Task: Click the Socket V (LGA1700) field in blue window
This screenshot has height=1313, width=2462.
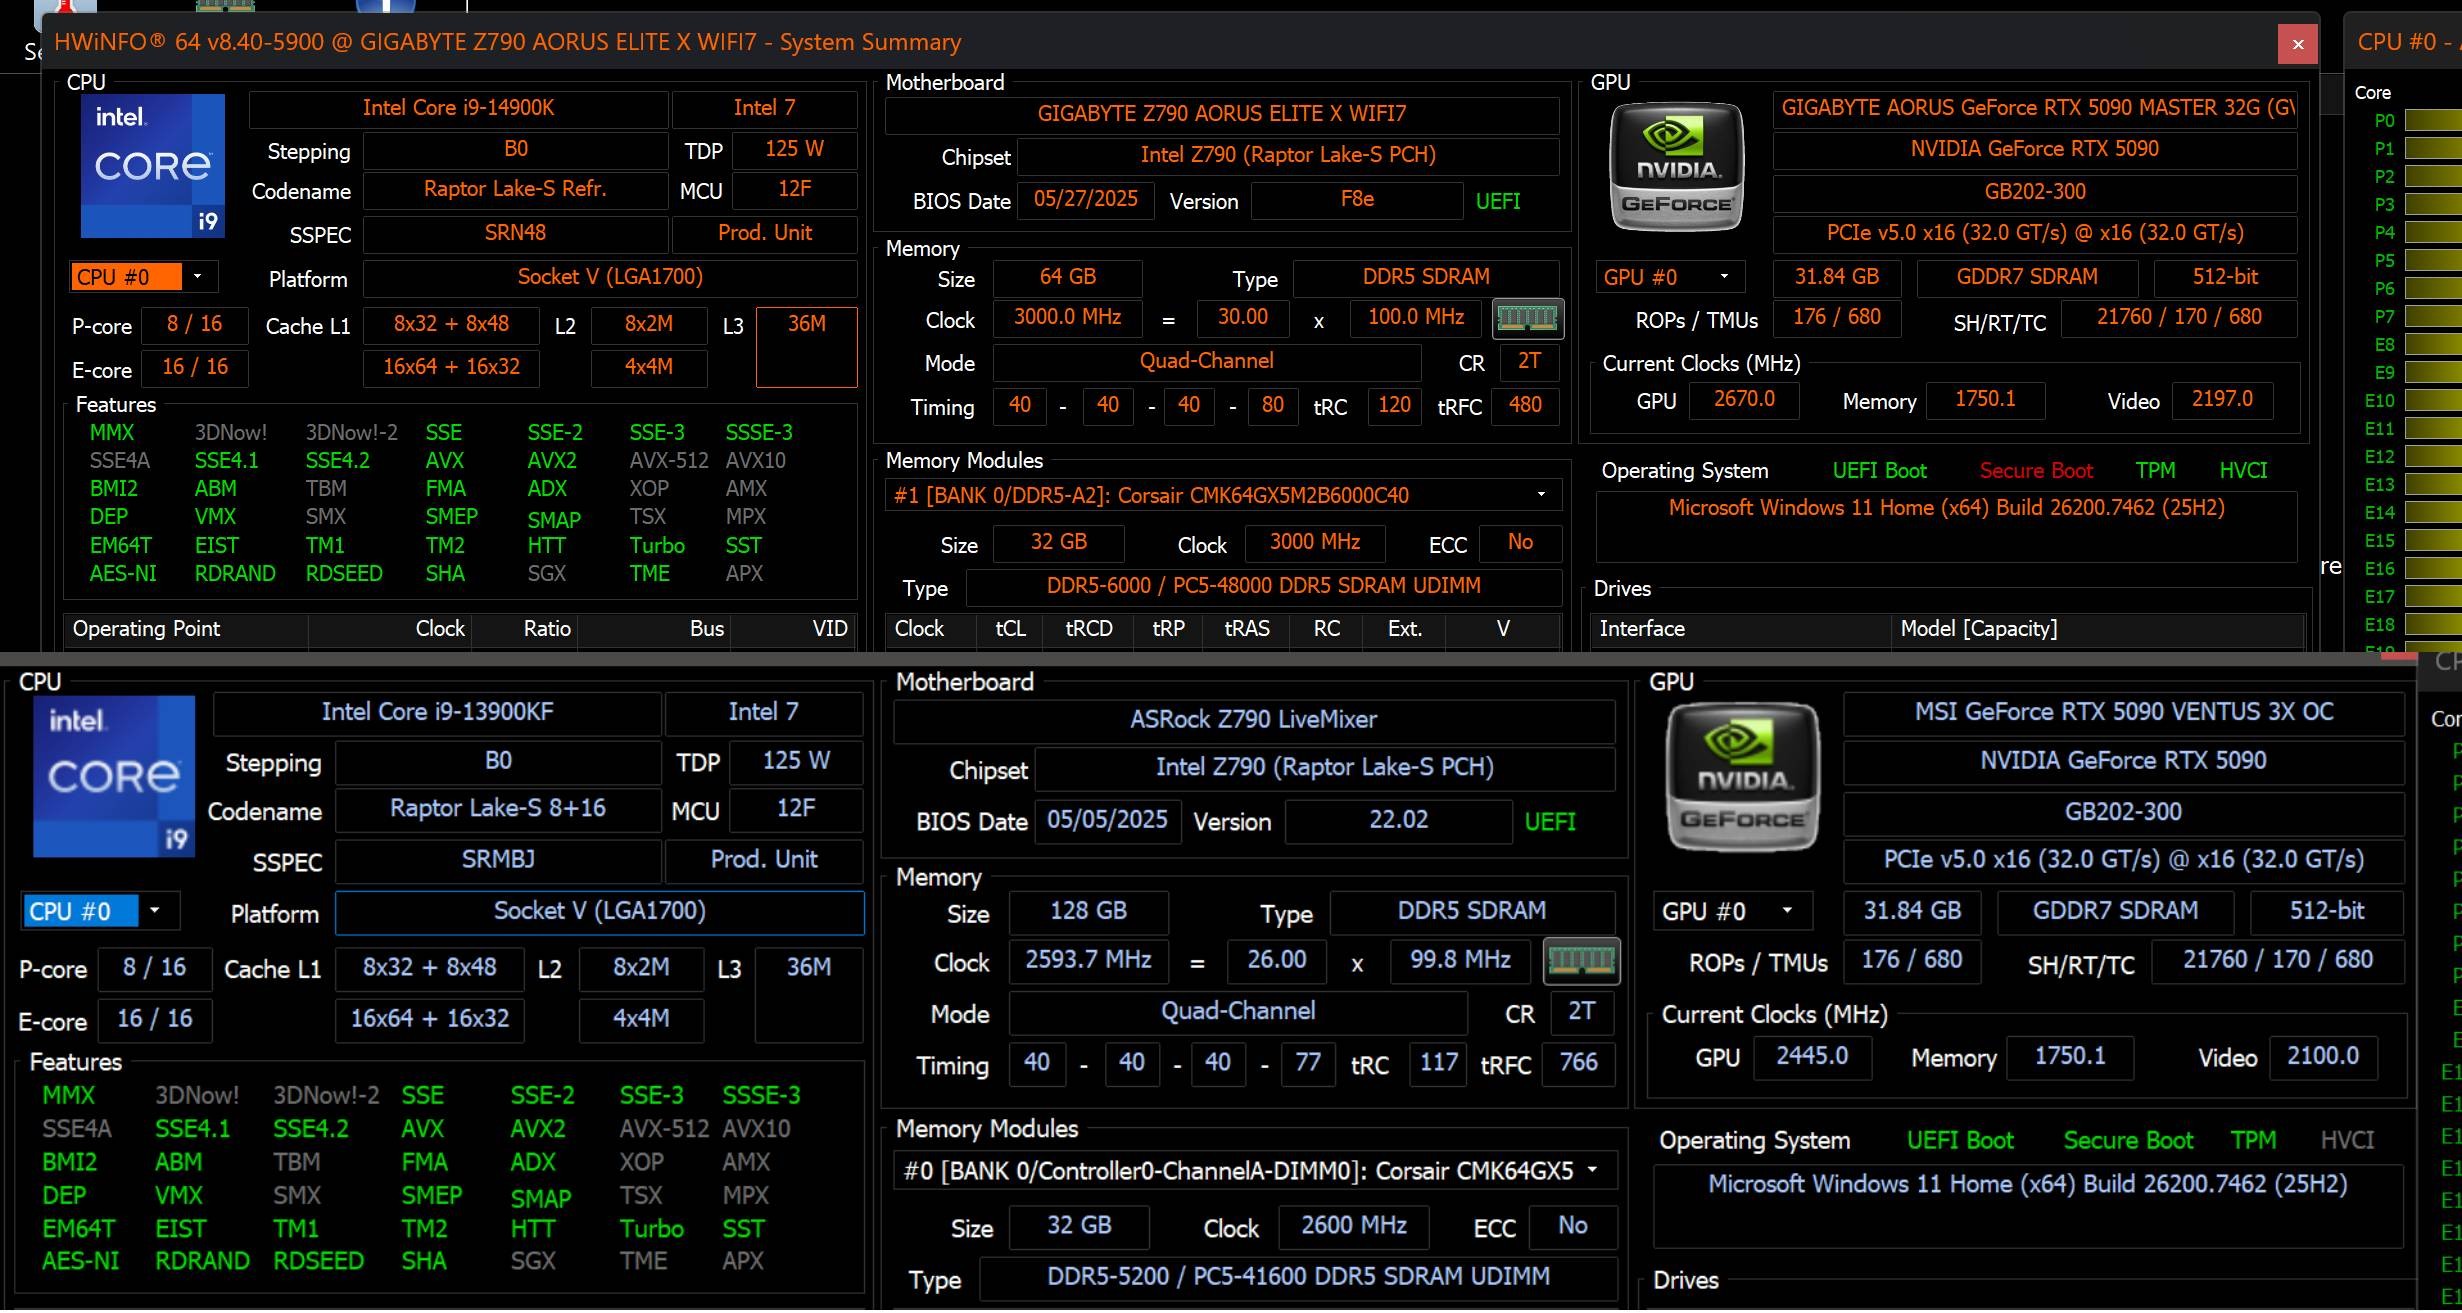Action: pos(599,912)
